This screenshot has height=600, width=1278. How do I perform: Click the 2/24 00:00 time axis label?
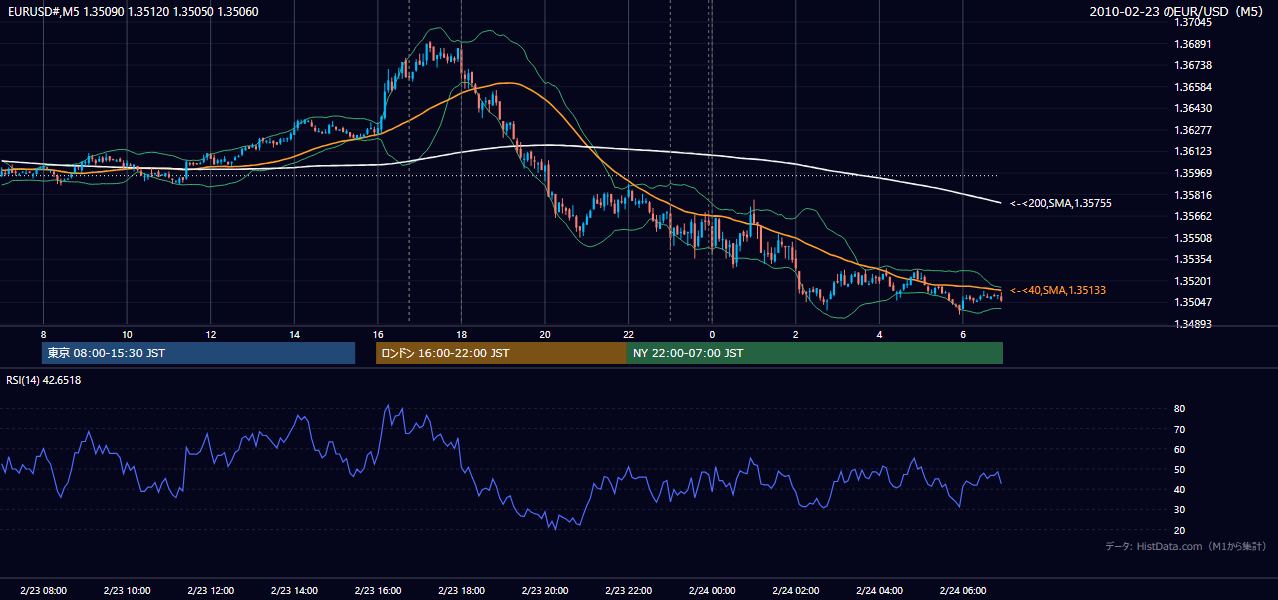point(711,591)
